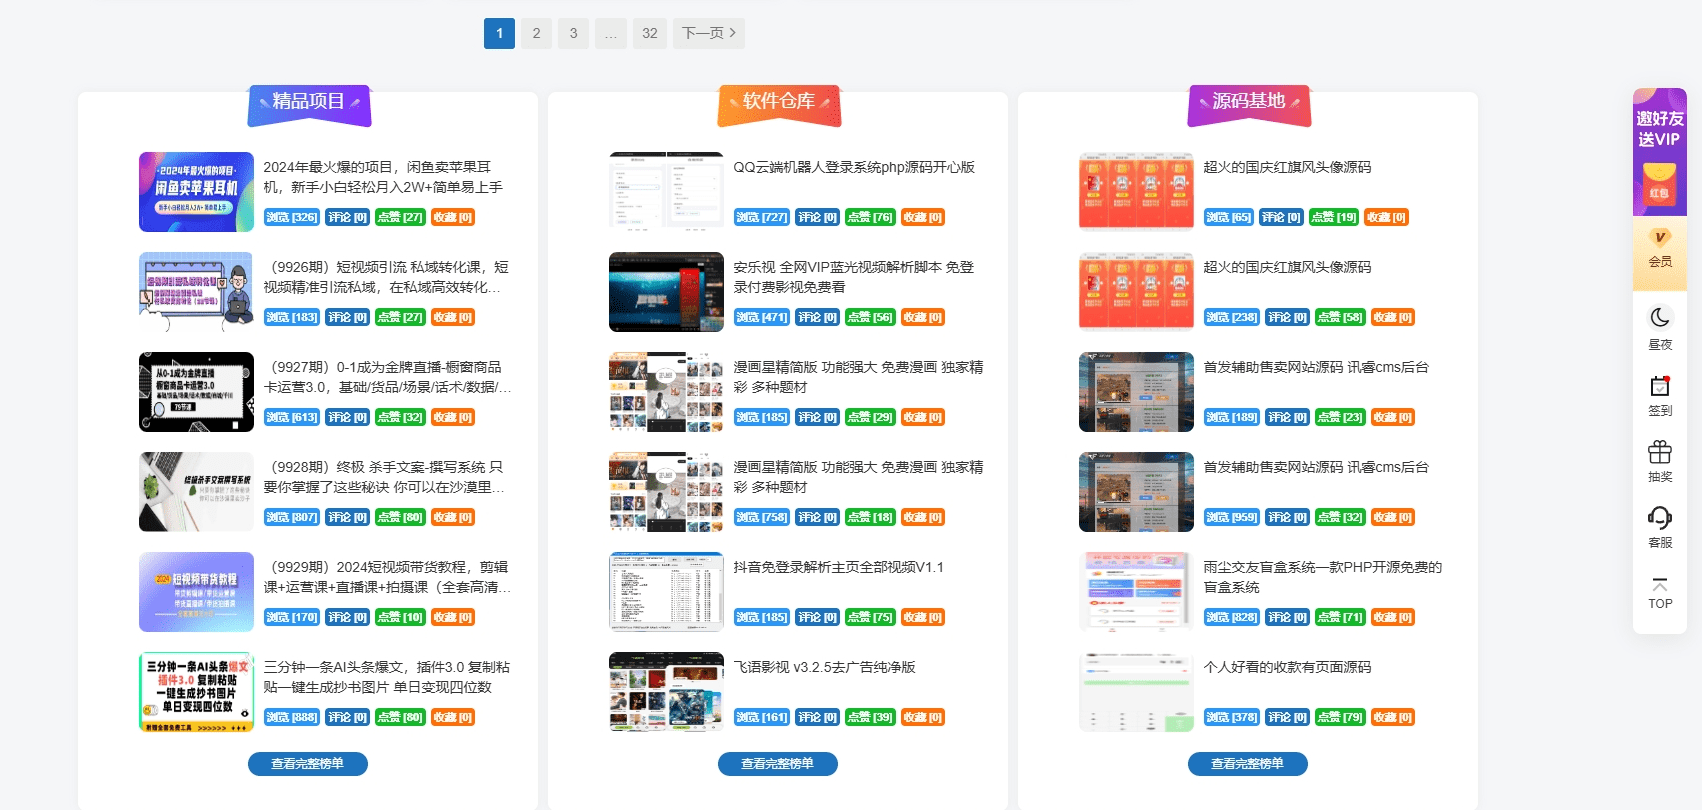Click 查看完整榜单 under 源码基地 list
Screen dimensions: 1702x810
tap(1247, 764)
